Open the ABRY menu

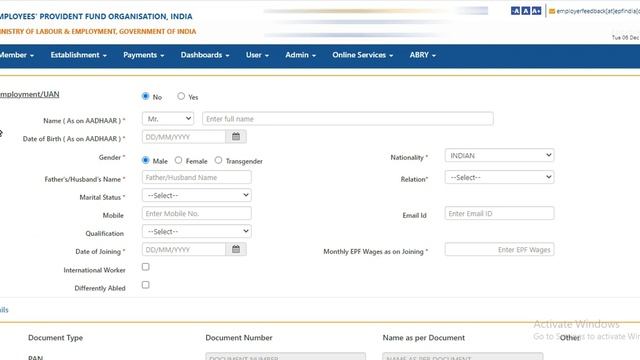tap(422, 55)
